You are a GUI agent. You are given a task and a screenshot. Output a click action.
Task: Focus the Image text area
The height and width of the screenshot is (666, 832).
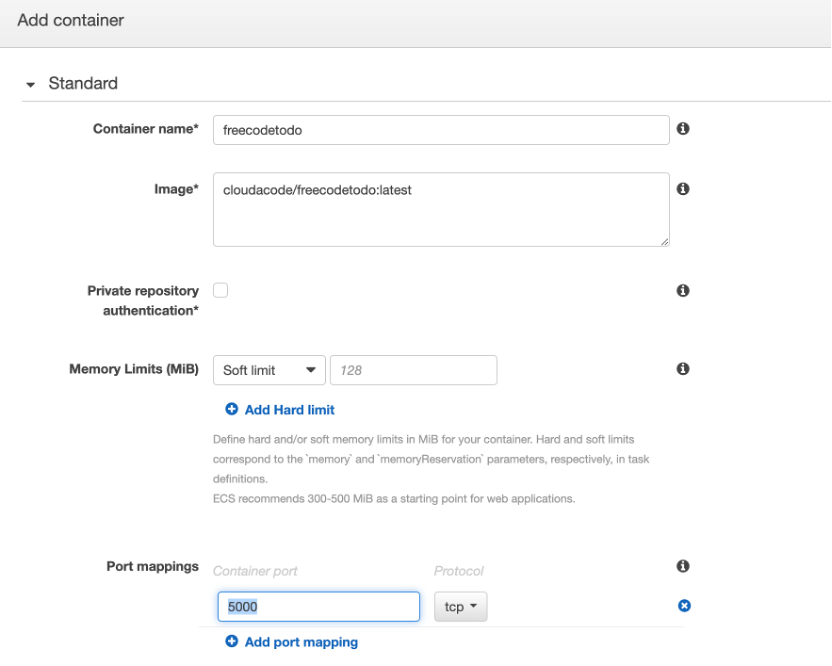441,210
